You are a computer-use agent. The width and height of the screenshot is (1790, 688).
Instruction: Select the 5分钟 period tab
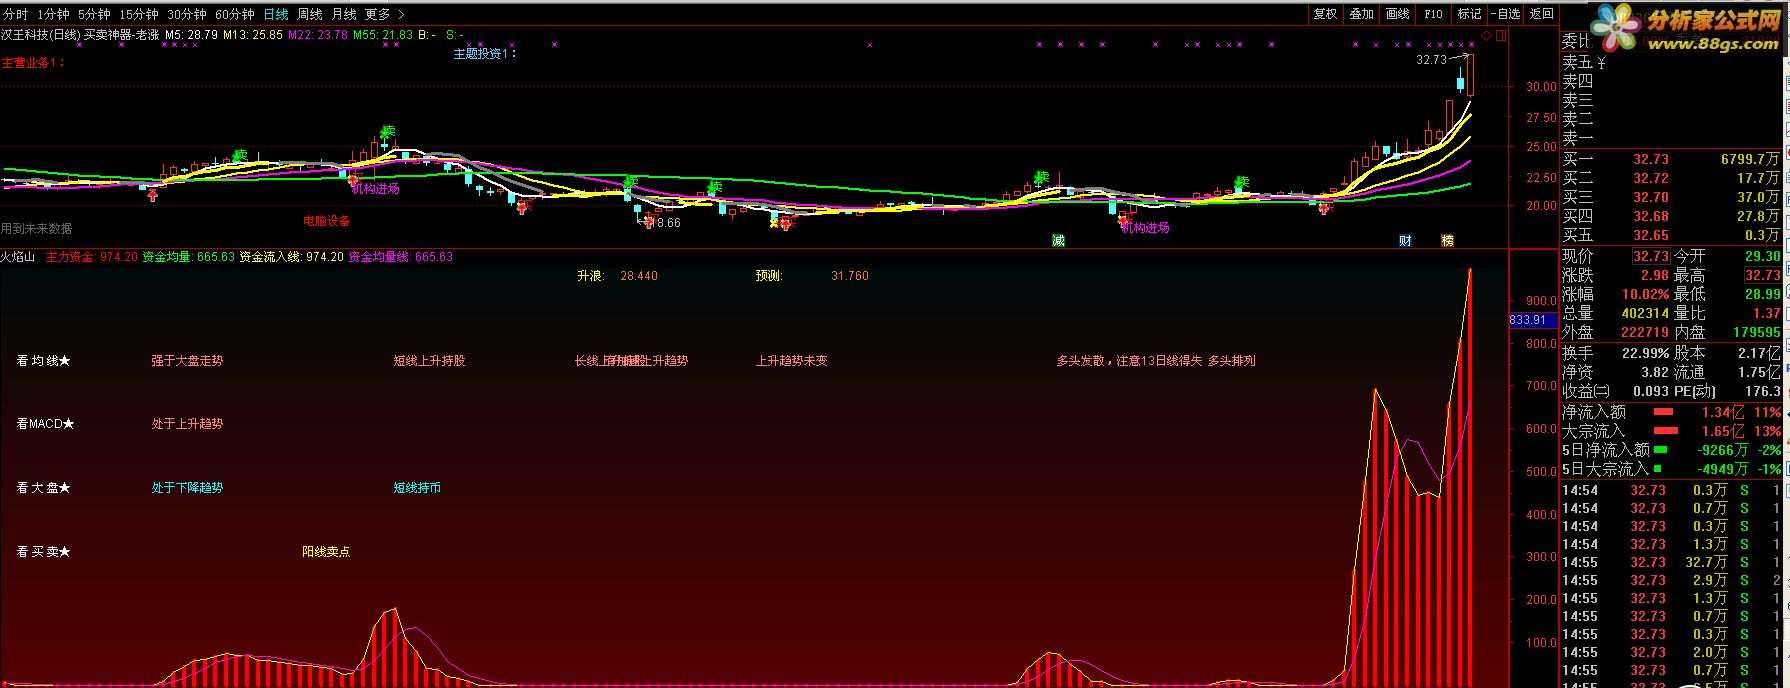click(x=94, y=14)
